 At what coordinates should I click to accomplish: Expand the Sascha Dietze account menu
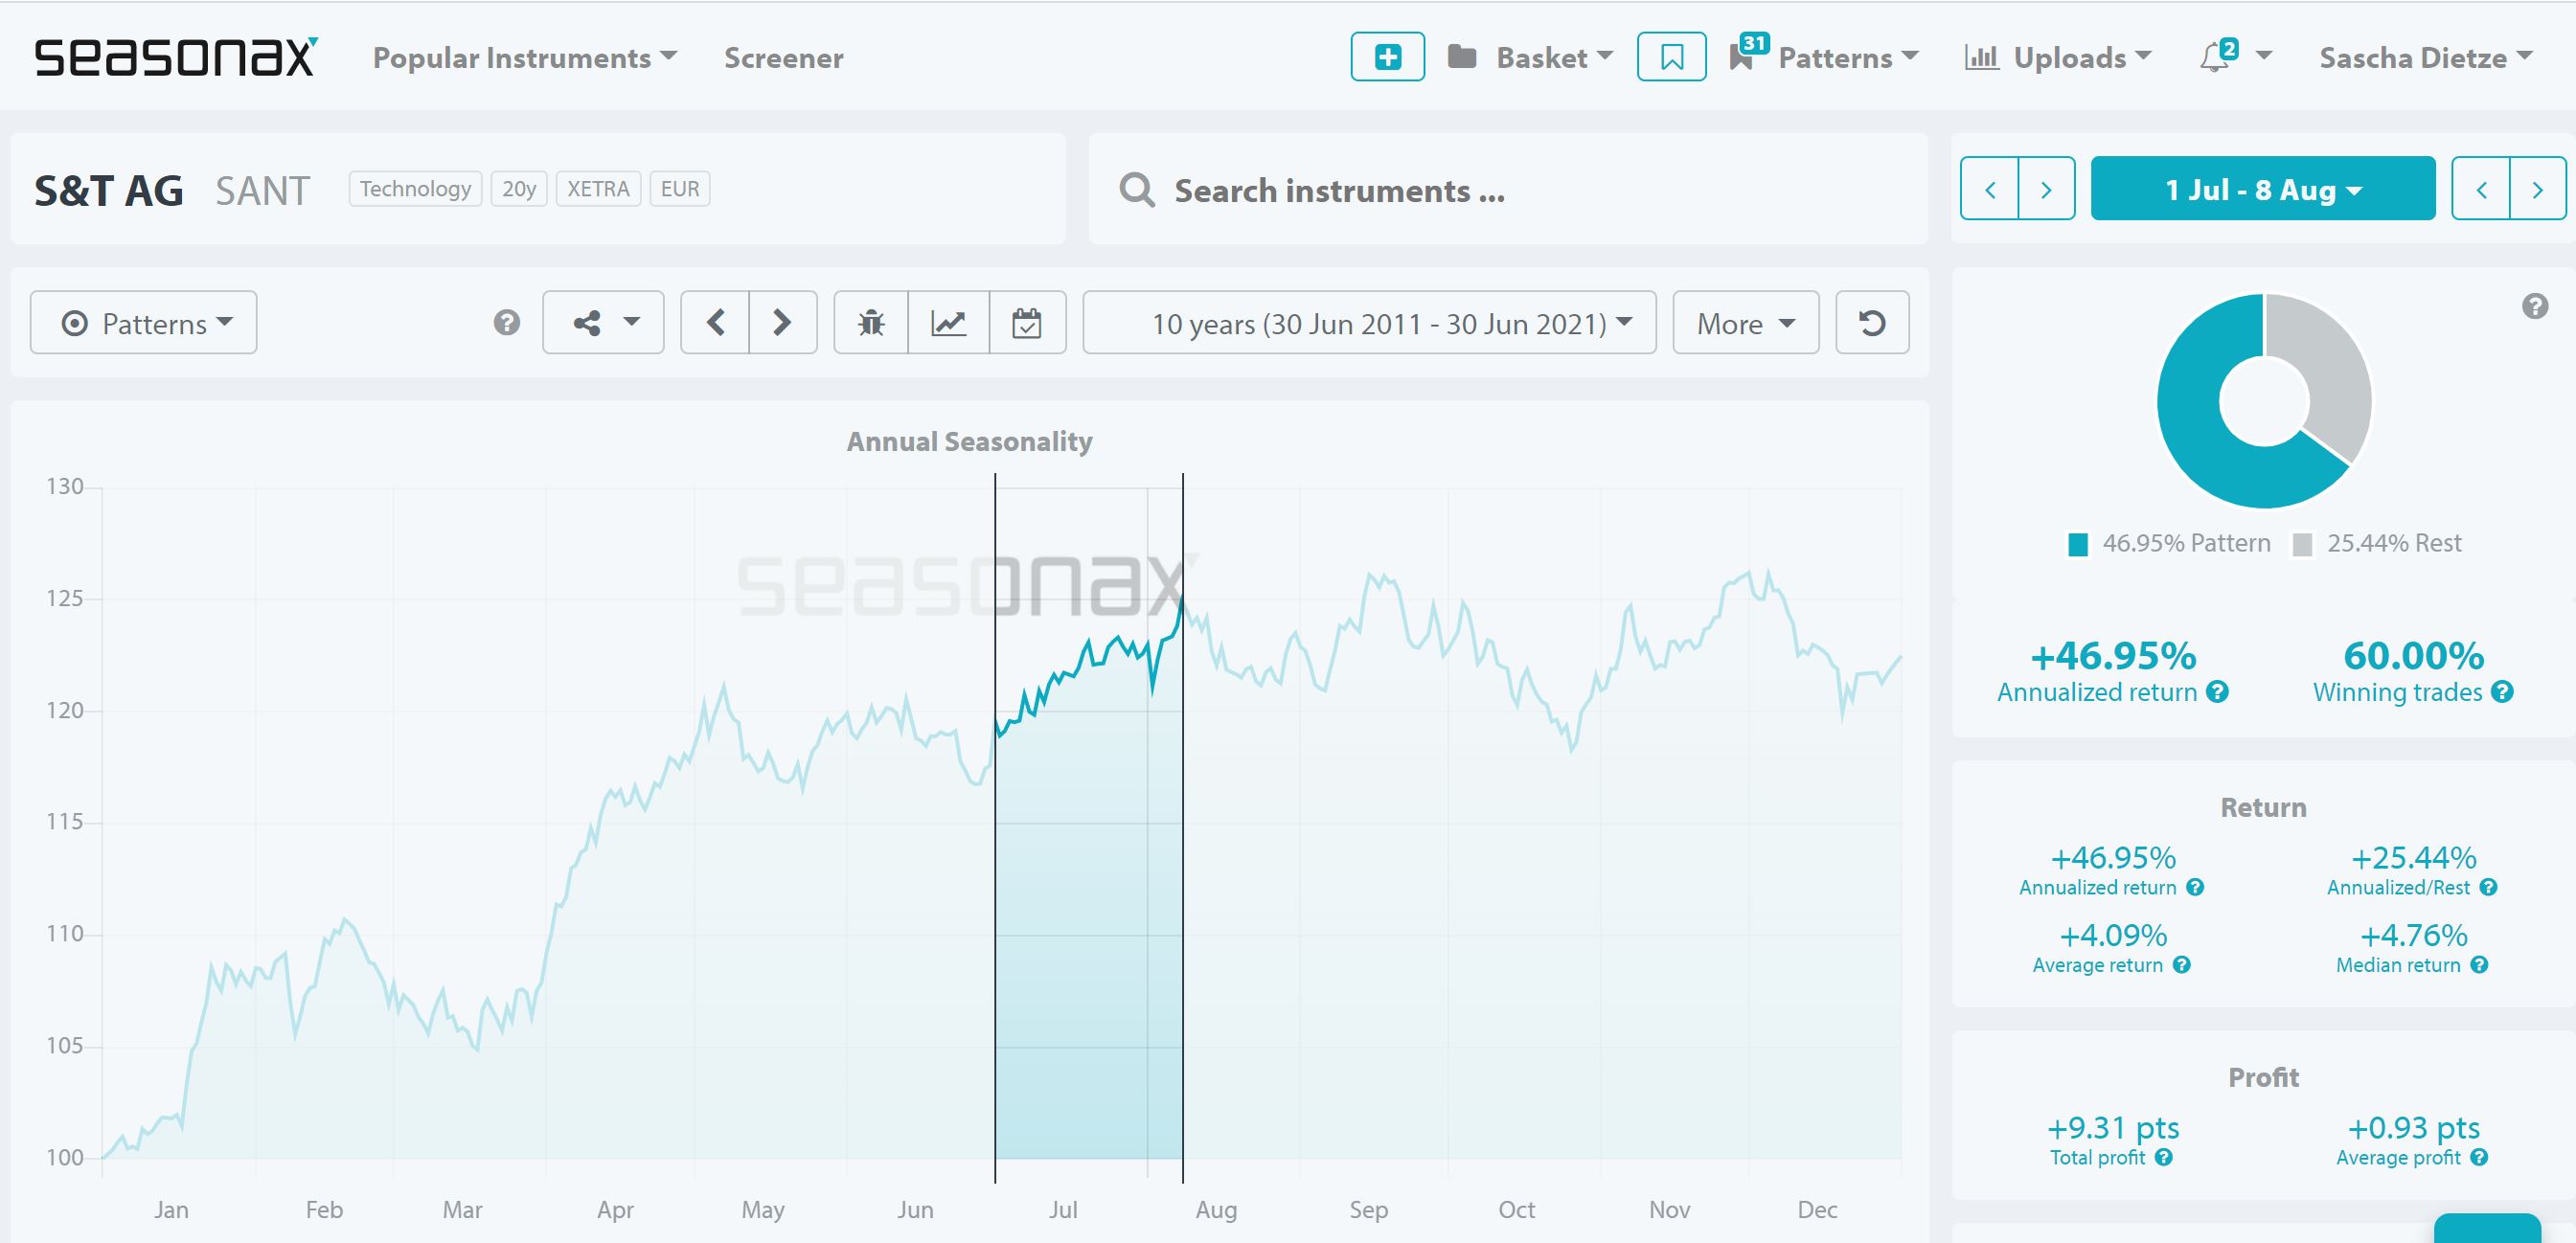[2424, 57]
